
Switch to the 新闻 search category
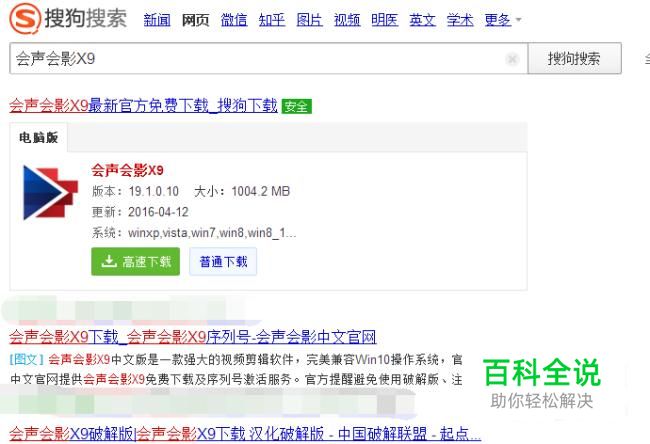tap(157, 19)
